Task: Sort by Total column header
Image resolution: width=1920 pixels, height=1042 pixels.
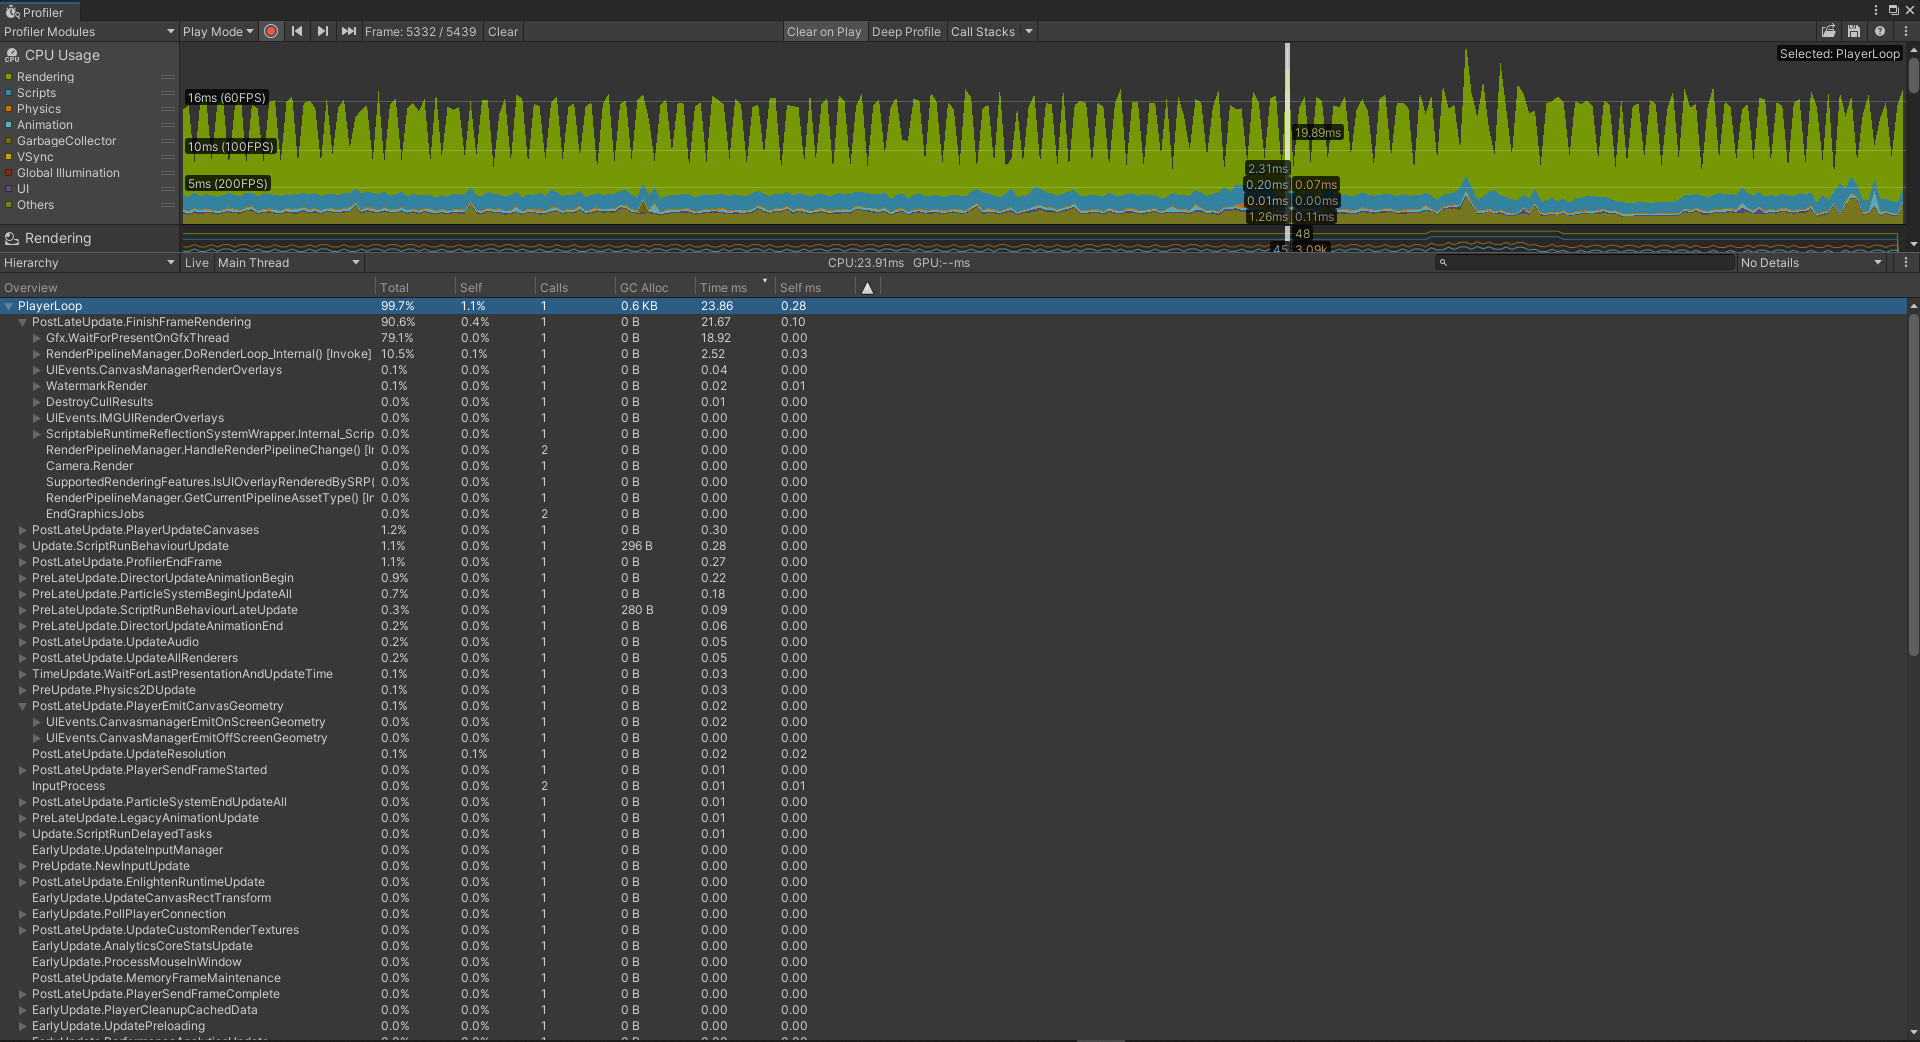Action: tap(414, 288)
